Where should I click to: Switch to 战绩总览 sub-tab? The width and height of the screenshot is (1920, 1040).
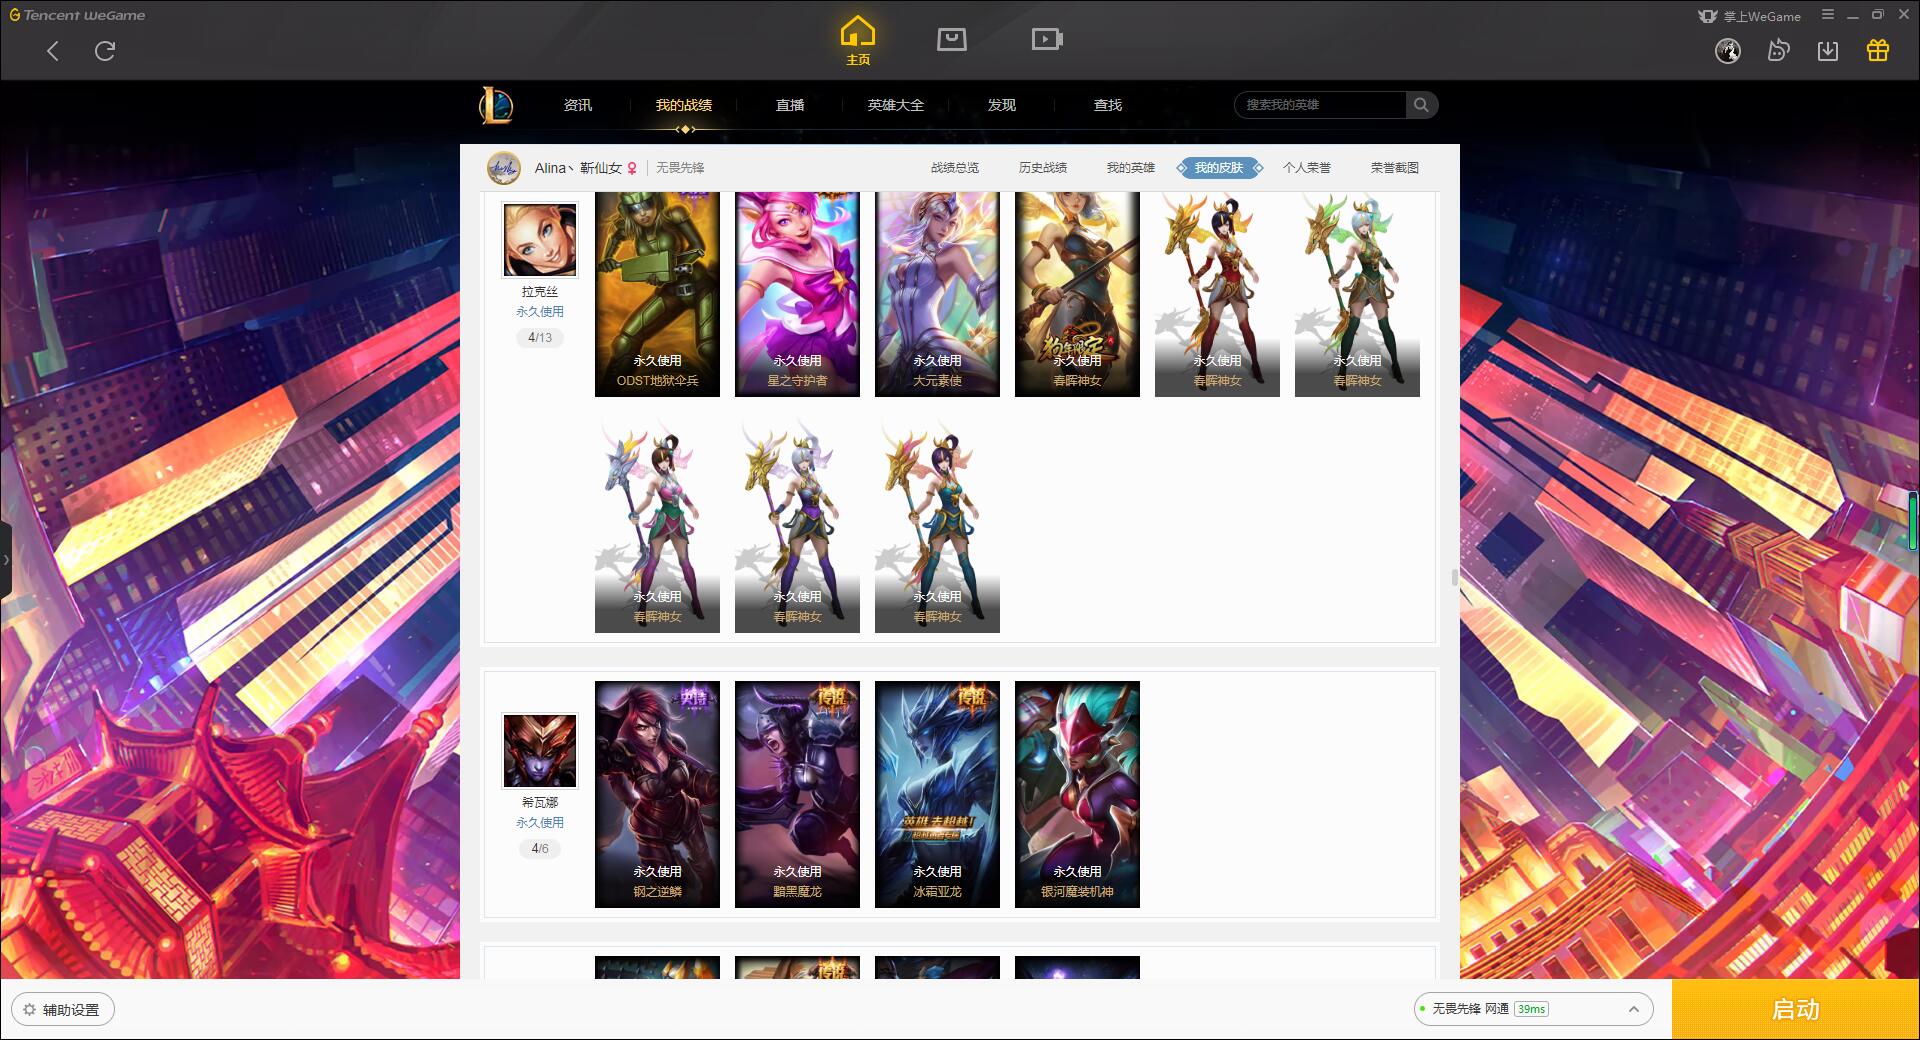[x=955, y=168]
